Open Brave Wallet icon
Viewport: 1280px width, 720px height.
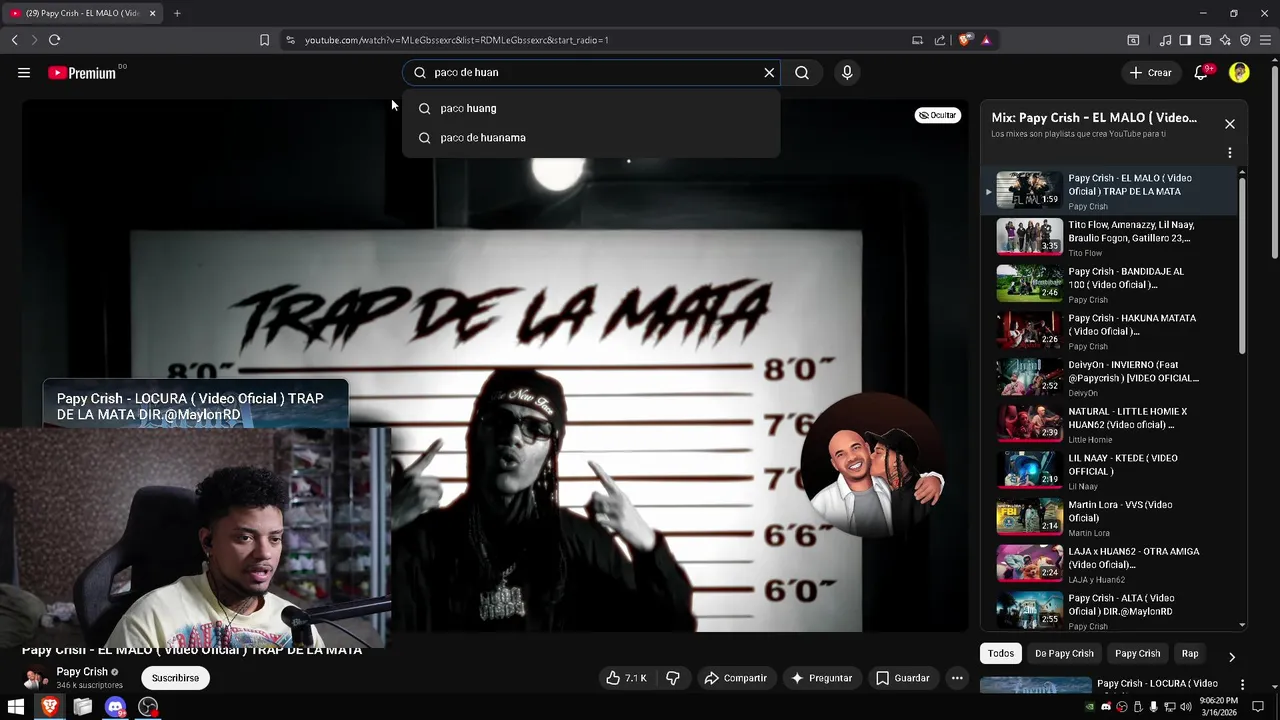tap(1205, 40)
